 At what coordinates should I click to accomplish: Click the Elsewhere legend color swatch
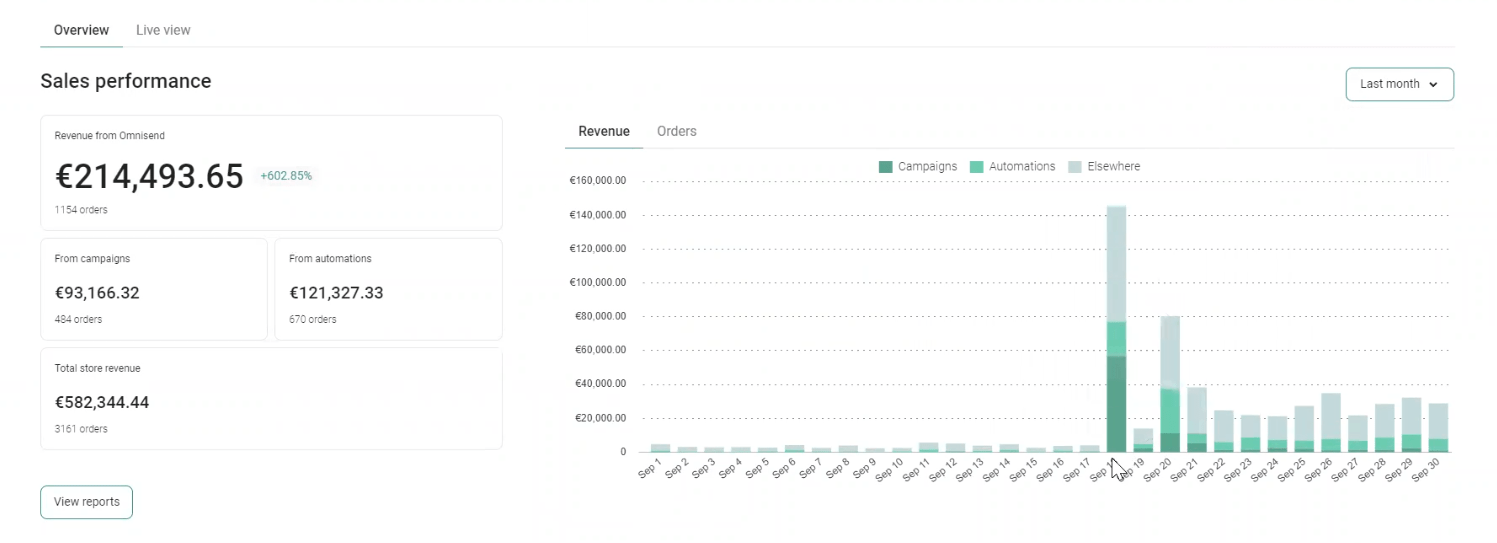click(1076, 167)
